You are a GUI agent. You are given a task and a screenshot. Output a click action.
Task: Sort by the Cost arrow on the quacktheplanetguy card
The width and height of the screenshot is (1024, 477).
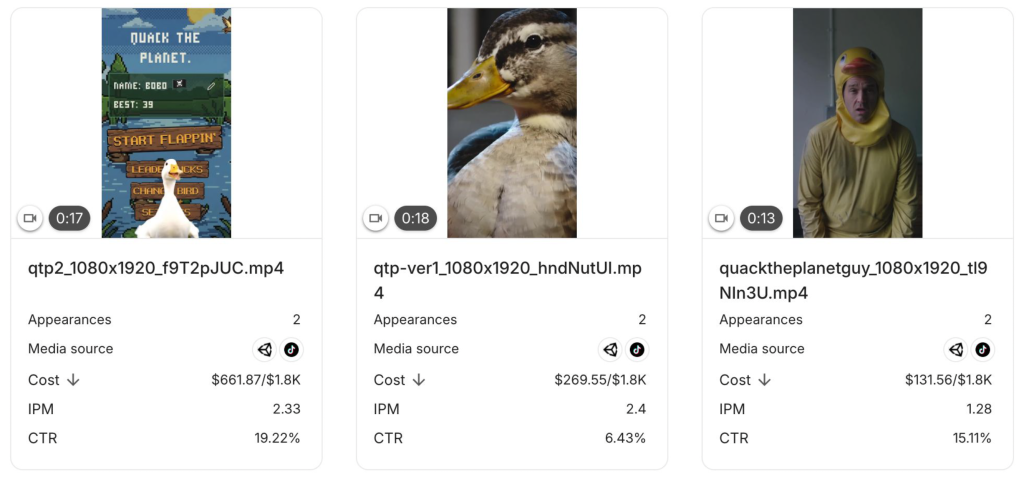pos(765,380)
